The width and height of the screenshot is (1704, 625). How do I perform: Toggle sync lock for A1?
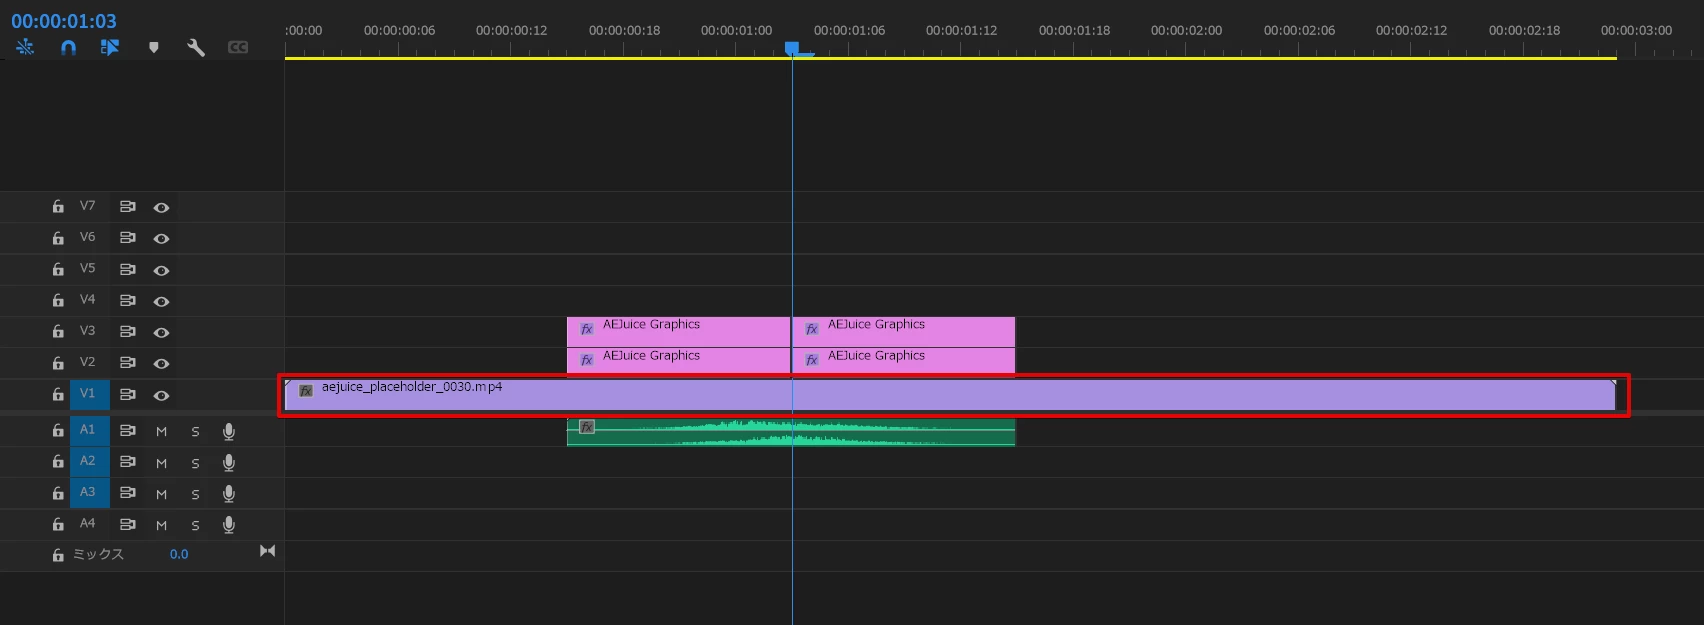[127, 431]
